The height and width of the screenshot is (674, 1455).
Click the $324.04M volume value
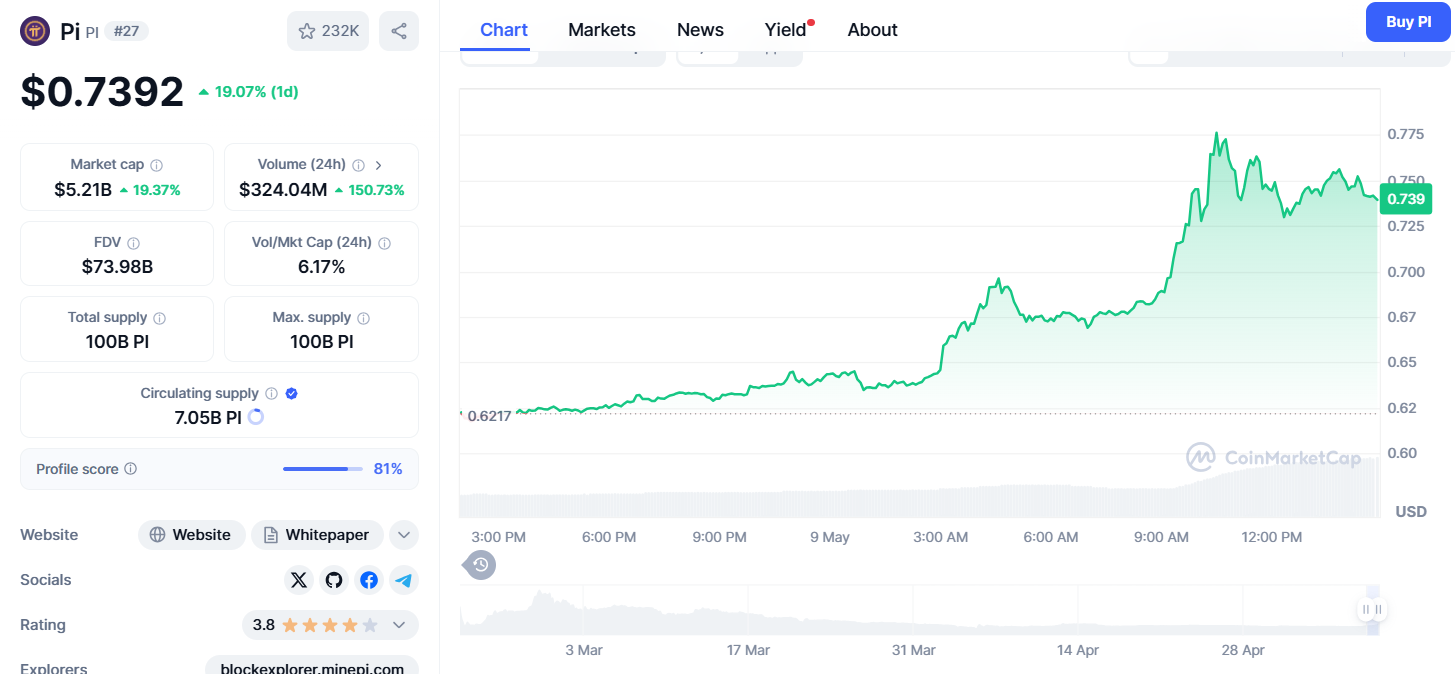[283, 189]
